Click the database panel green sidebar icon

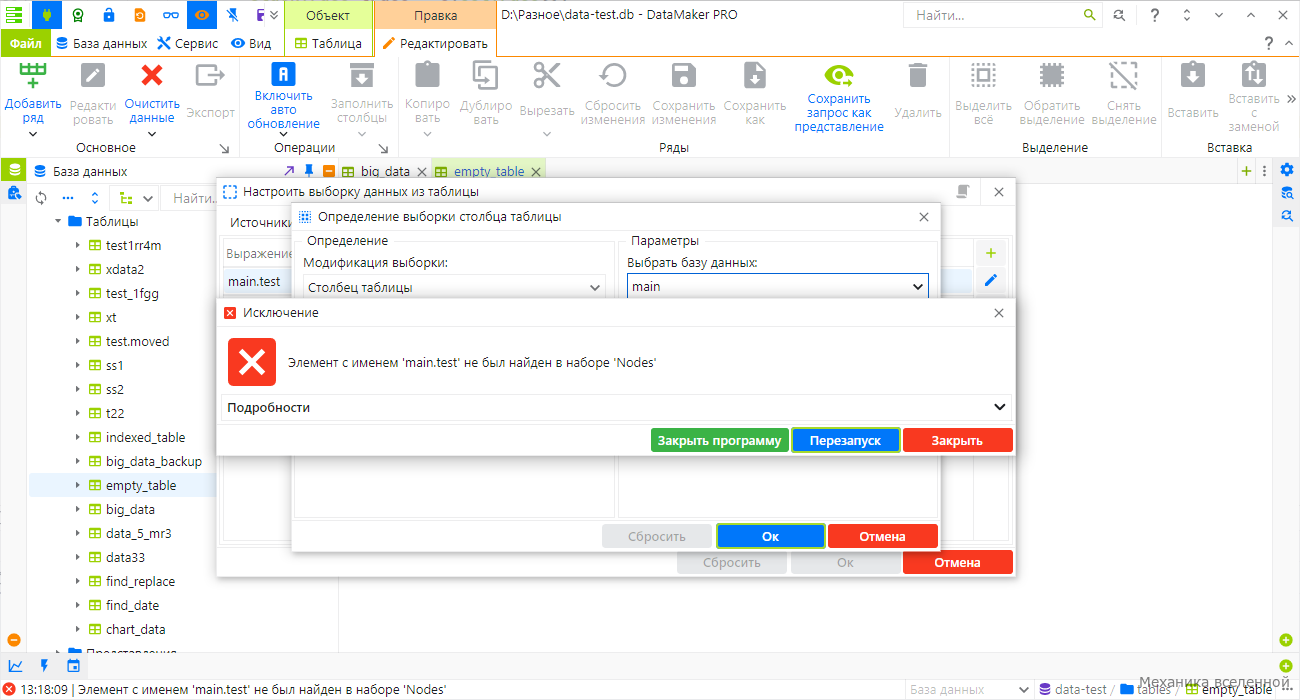pyautogui.click(x=14, y=171)
